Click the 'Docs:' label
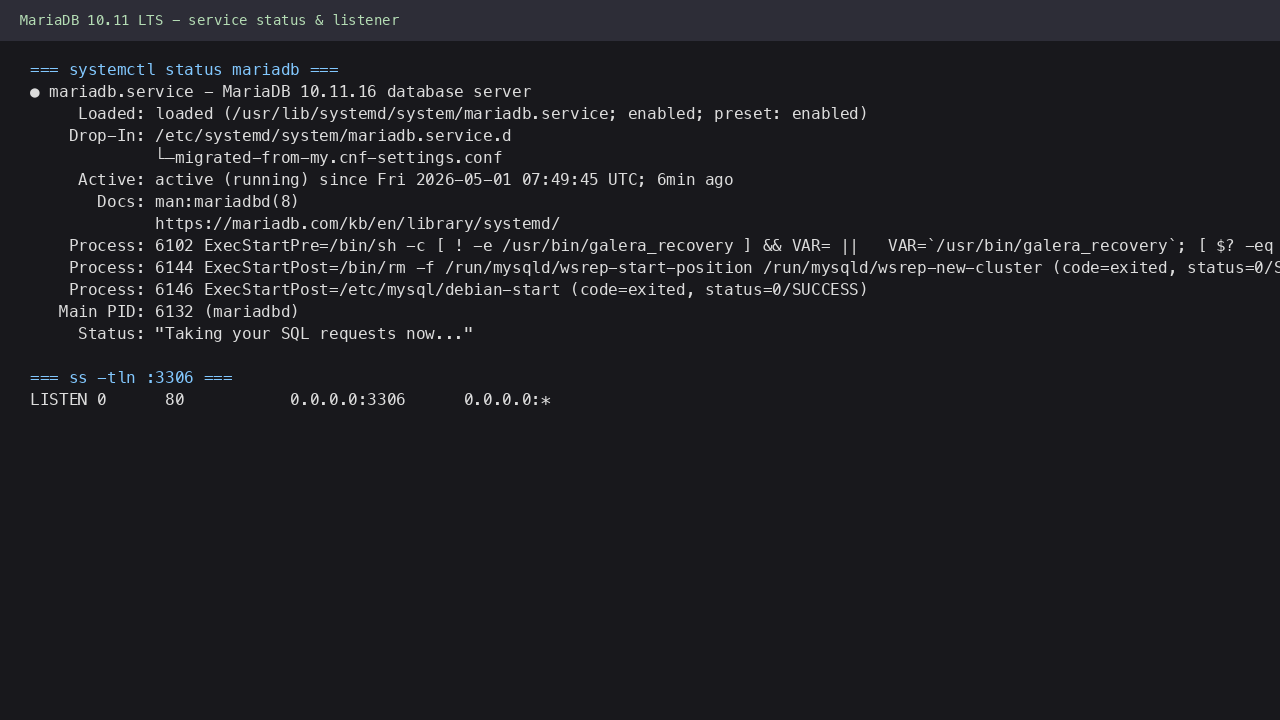 121,202
